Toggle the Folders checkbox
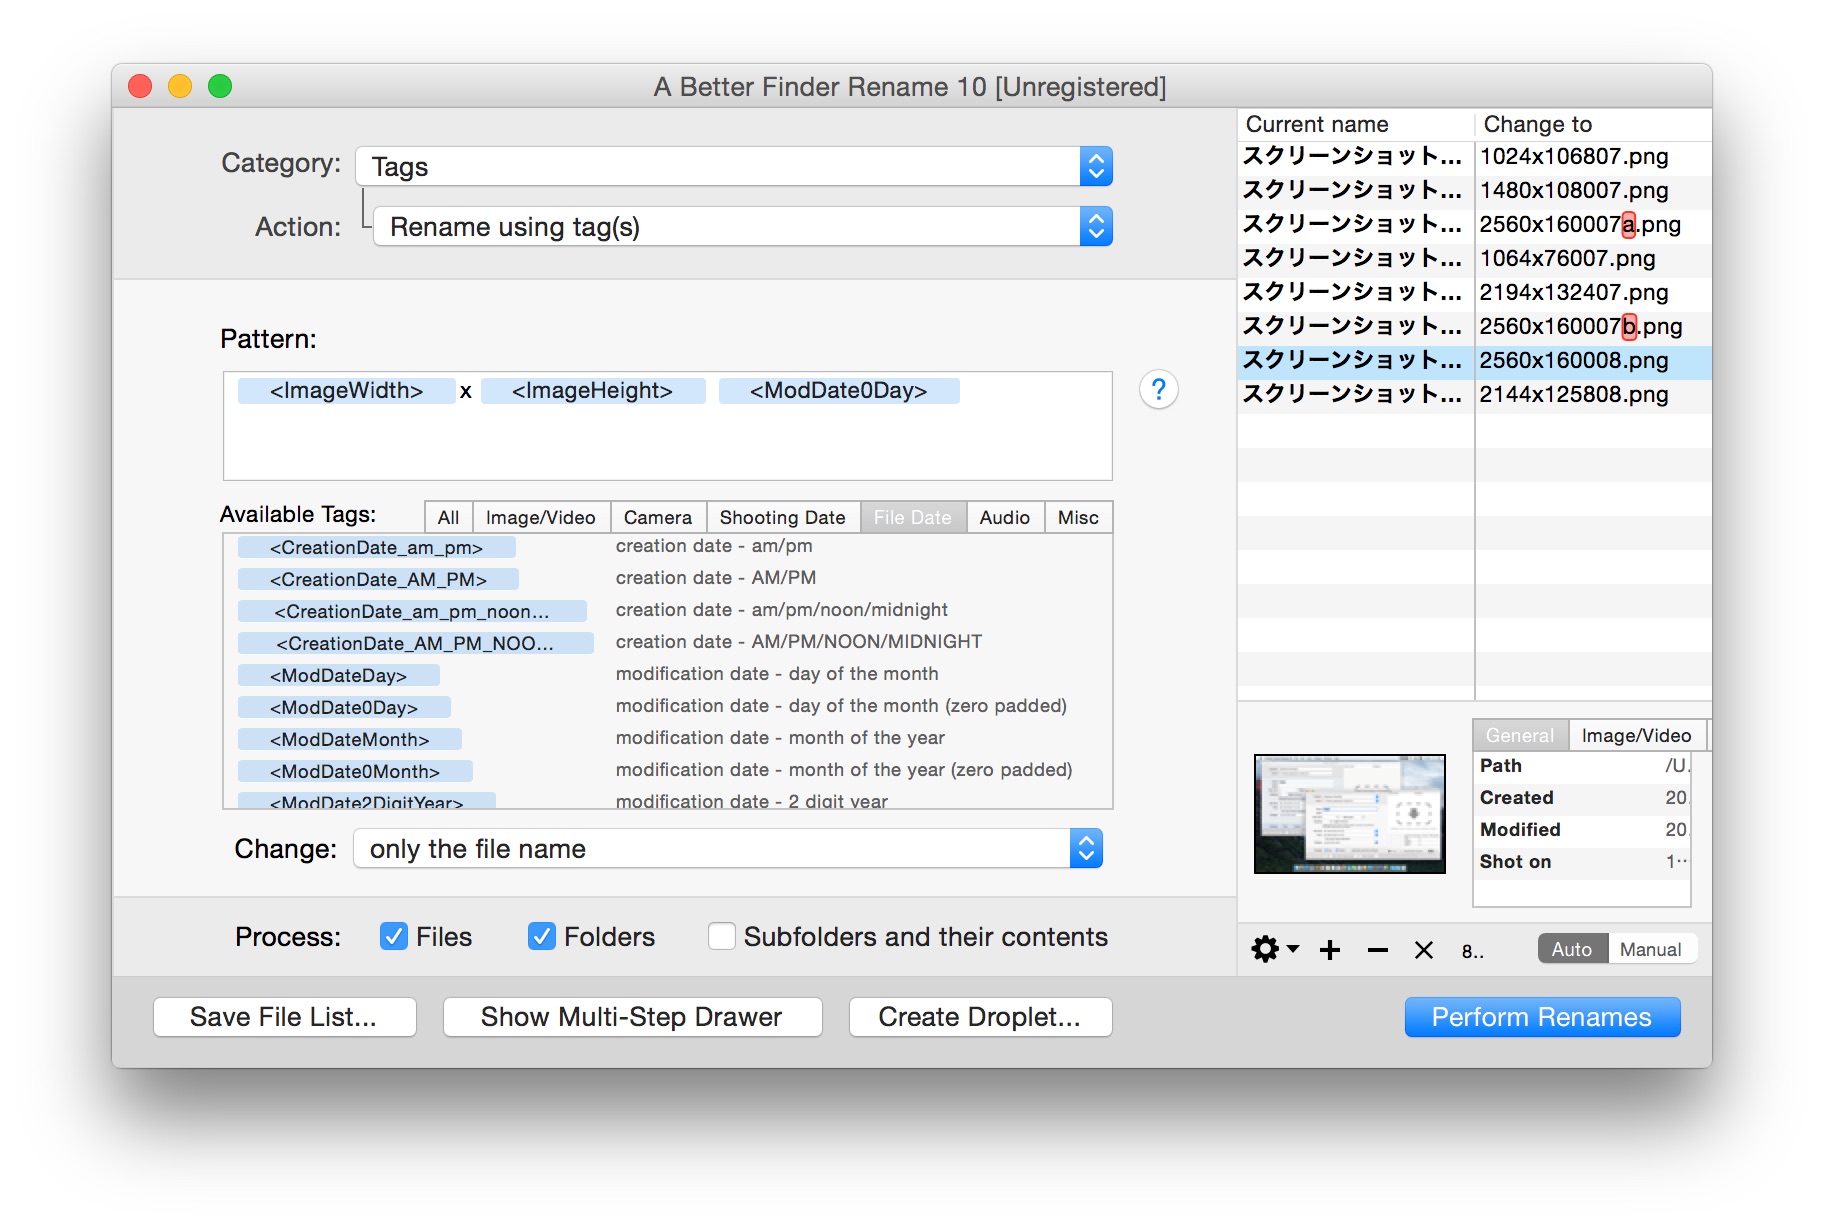This screenshot has width=1824, height=1228. point(542,936)
